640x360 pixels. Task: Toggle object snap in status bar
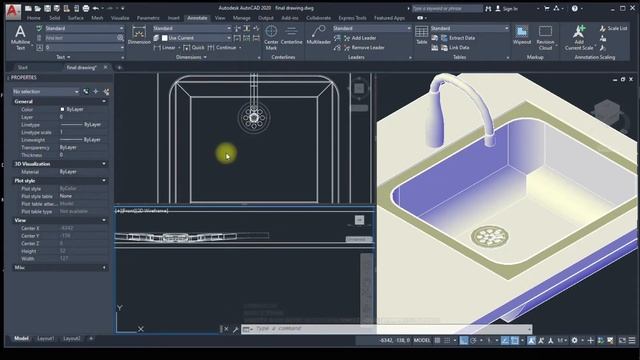[x=515, y=340]
